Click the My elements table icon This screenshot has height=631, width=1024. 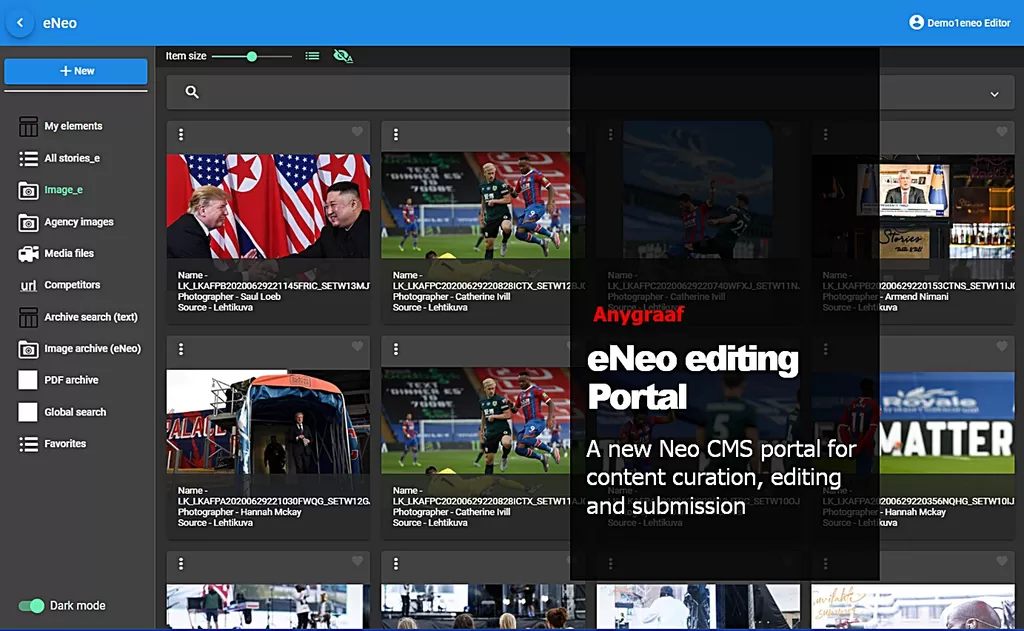[x=28, y=127]
